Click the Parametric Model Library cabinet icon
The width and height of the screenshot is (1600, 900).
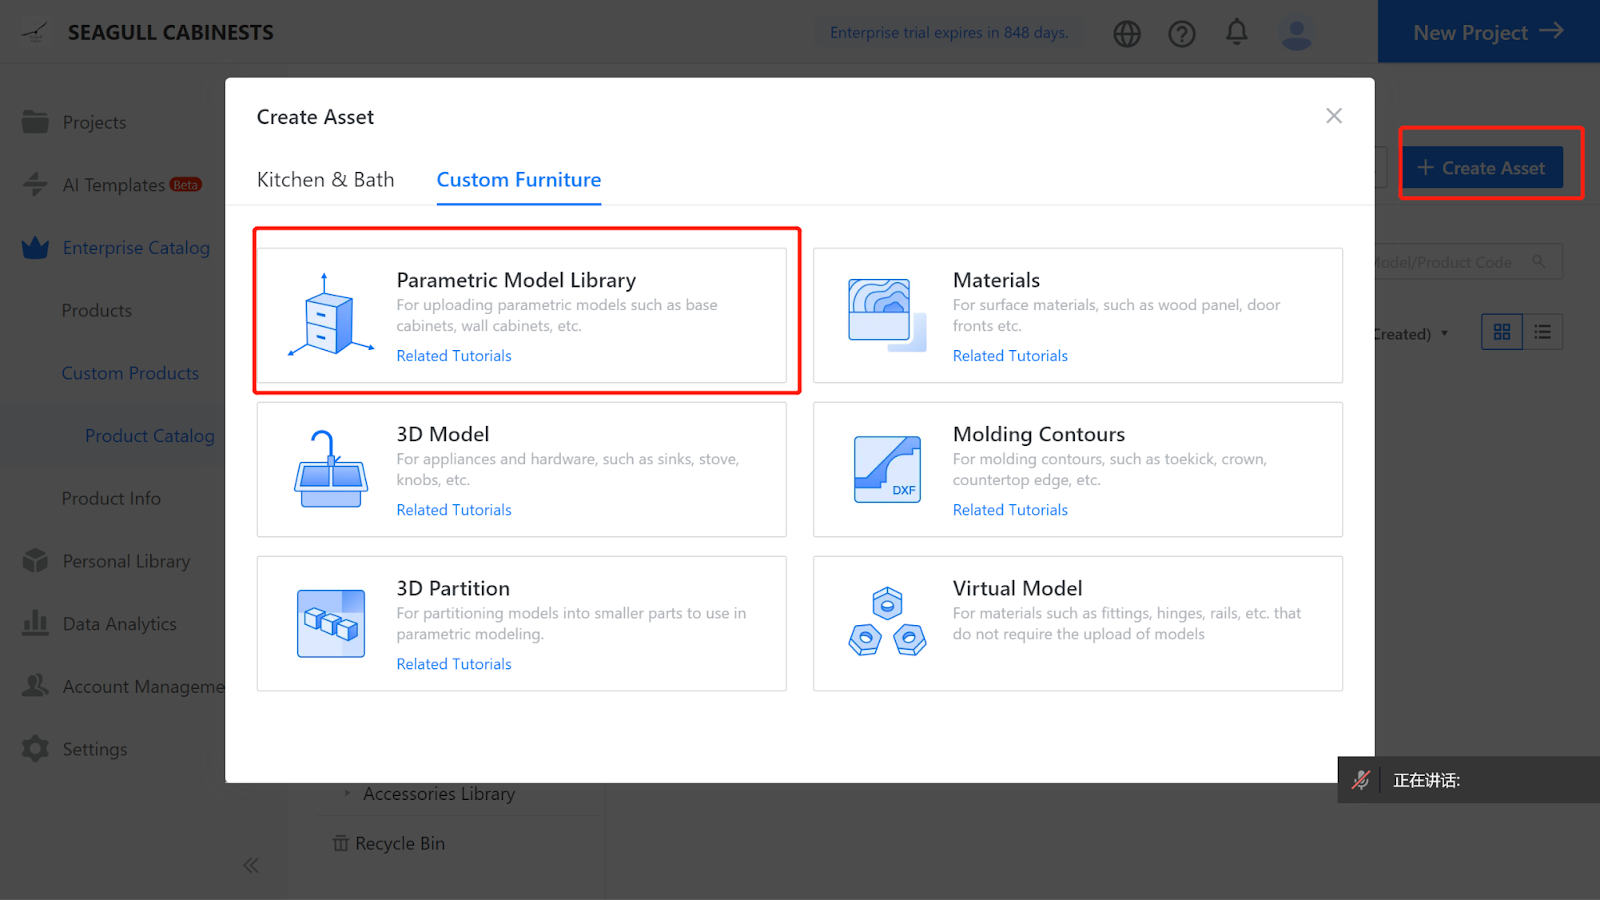[331, 315]
